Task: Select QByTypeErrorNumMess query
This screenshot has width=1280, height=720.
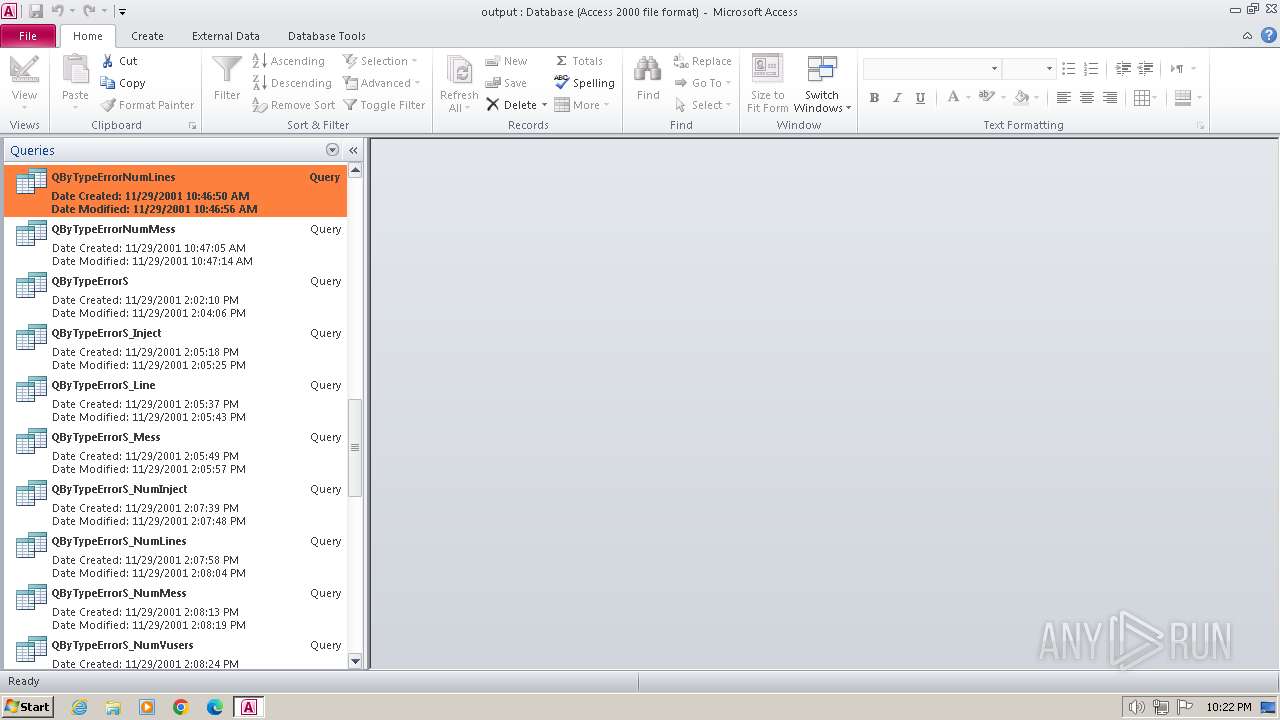Action: 176,244
